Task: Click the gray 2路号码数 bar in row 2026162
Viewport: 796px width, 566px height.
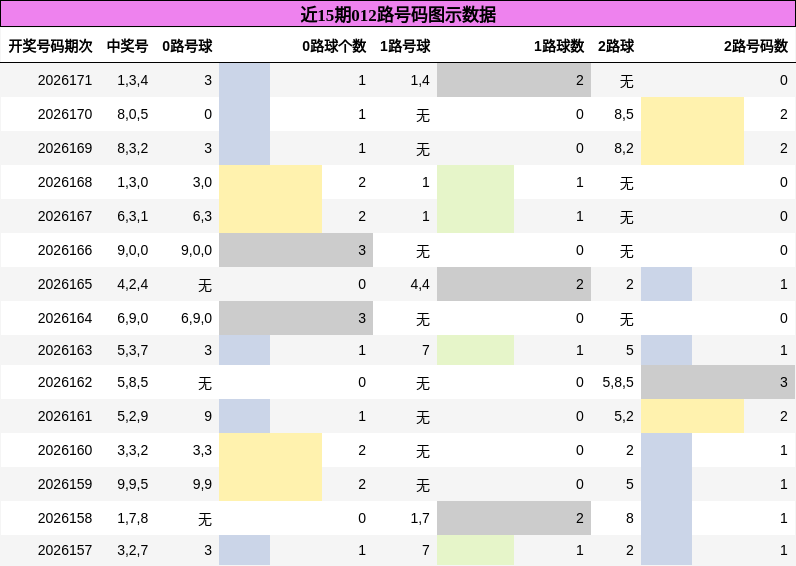Action: click(718, 382)
